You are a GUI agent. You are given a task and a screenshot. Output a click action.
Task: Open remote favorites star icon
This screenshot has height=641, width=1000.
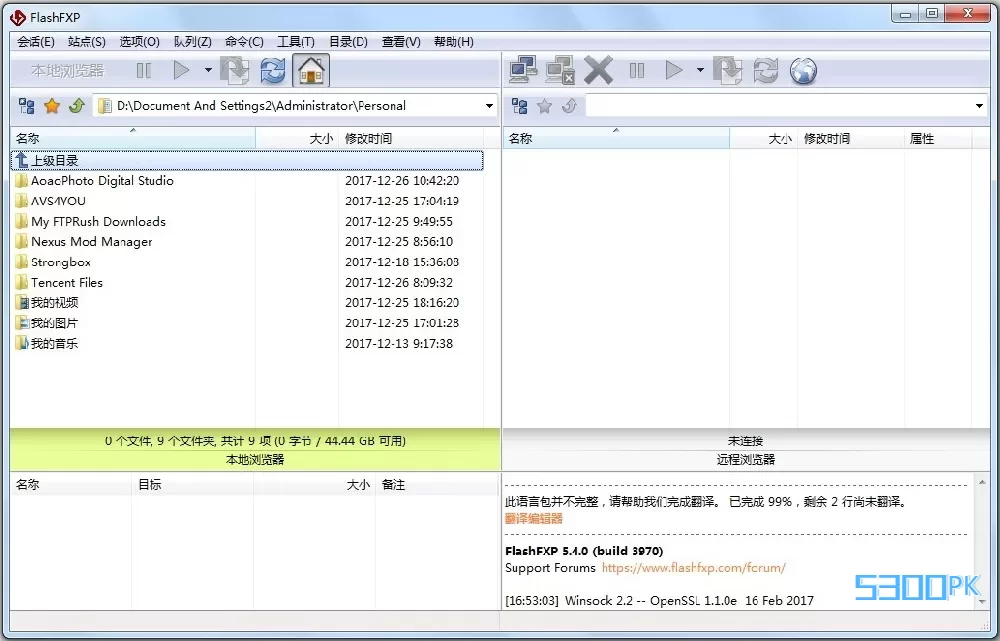click(x=544, y=106)
